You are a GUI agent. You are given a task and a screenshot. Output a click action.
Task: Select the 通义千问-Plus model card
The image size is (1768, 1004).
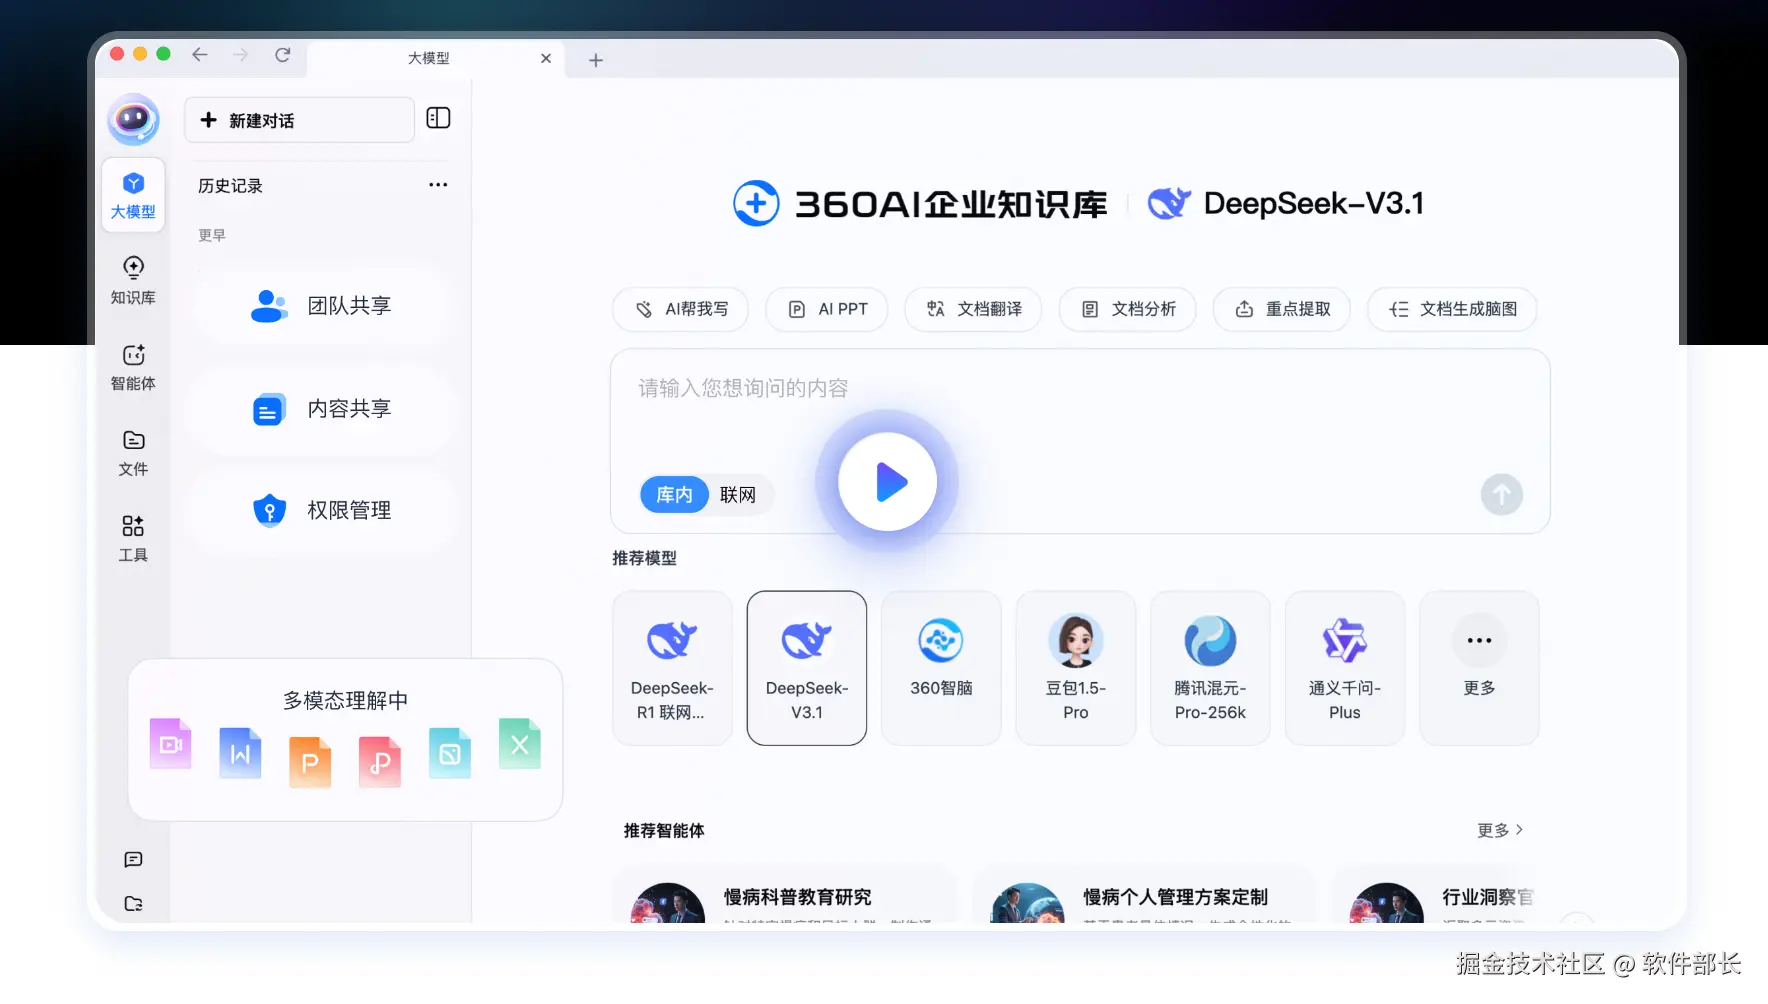pos(1345,668)
